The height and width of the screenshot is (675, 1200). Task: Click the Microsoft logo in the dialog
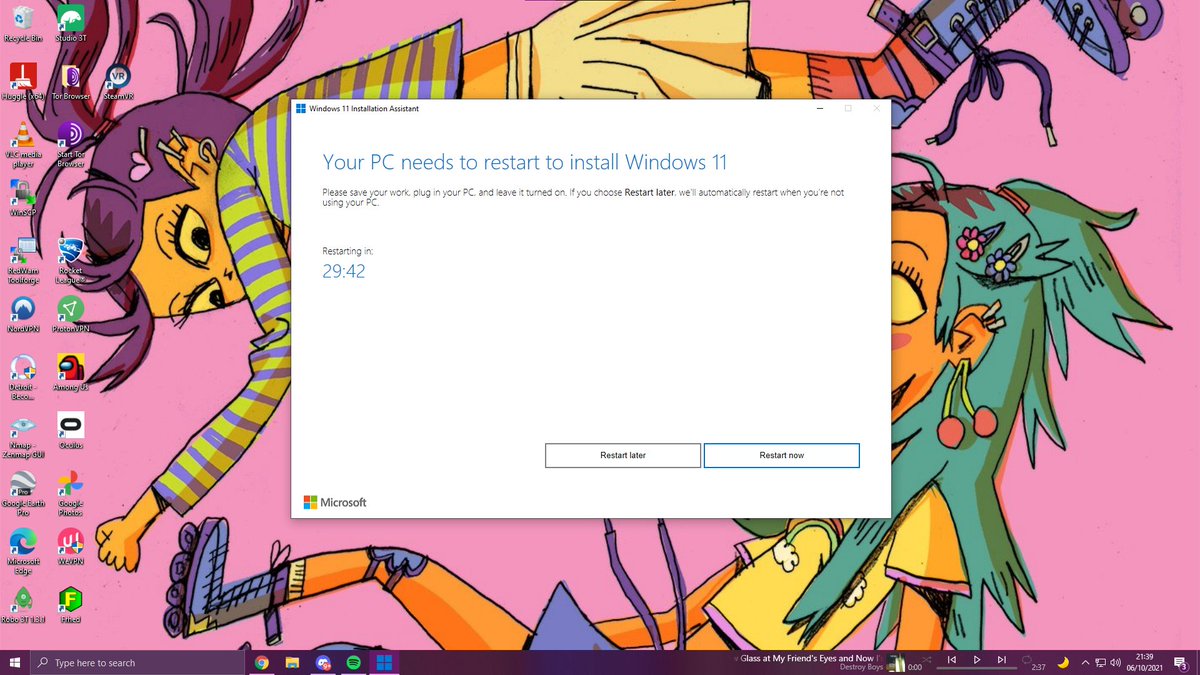[x=335, y=502]
